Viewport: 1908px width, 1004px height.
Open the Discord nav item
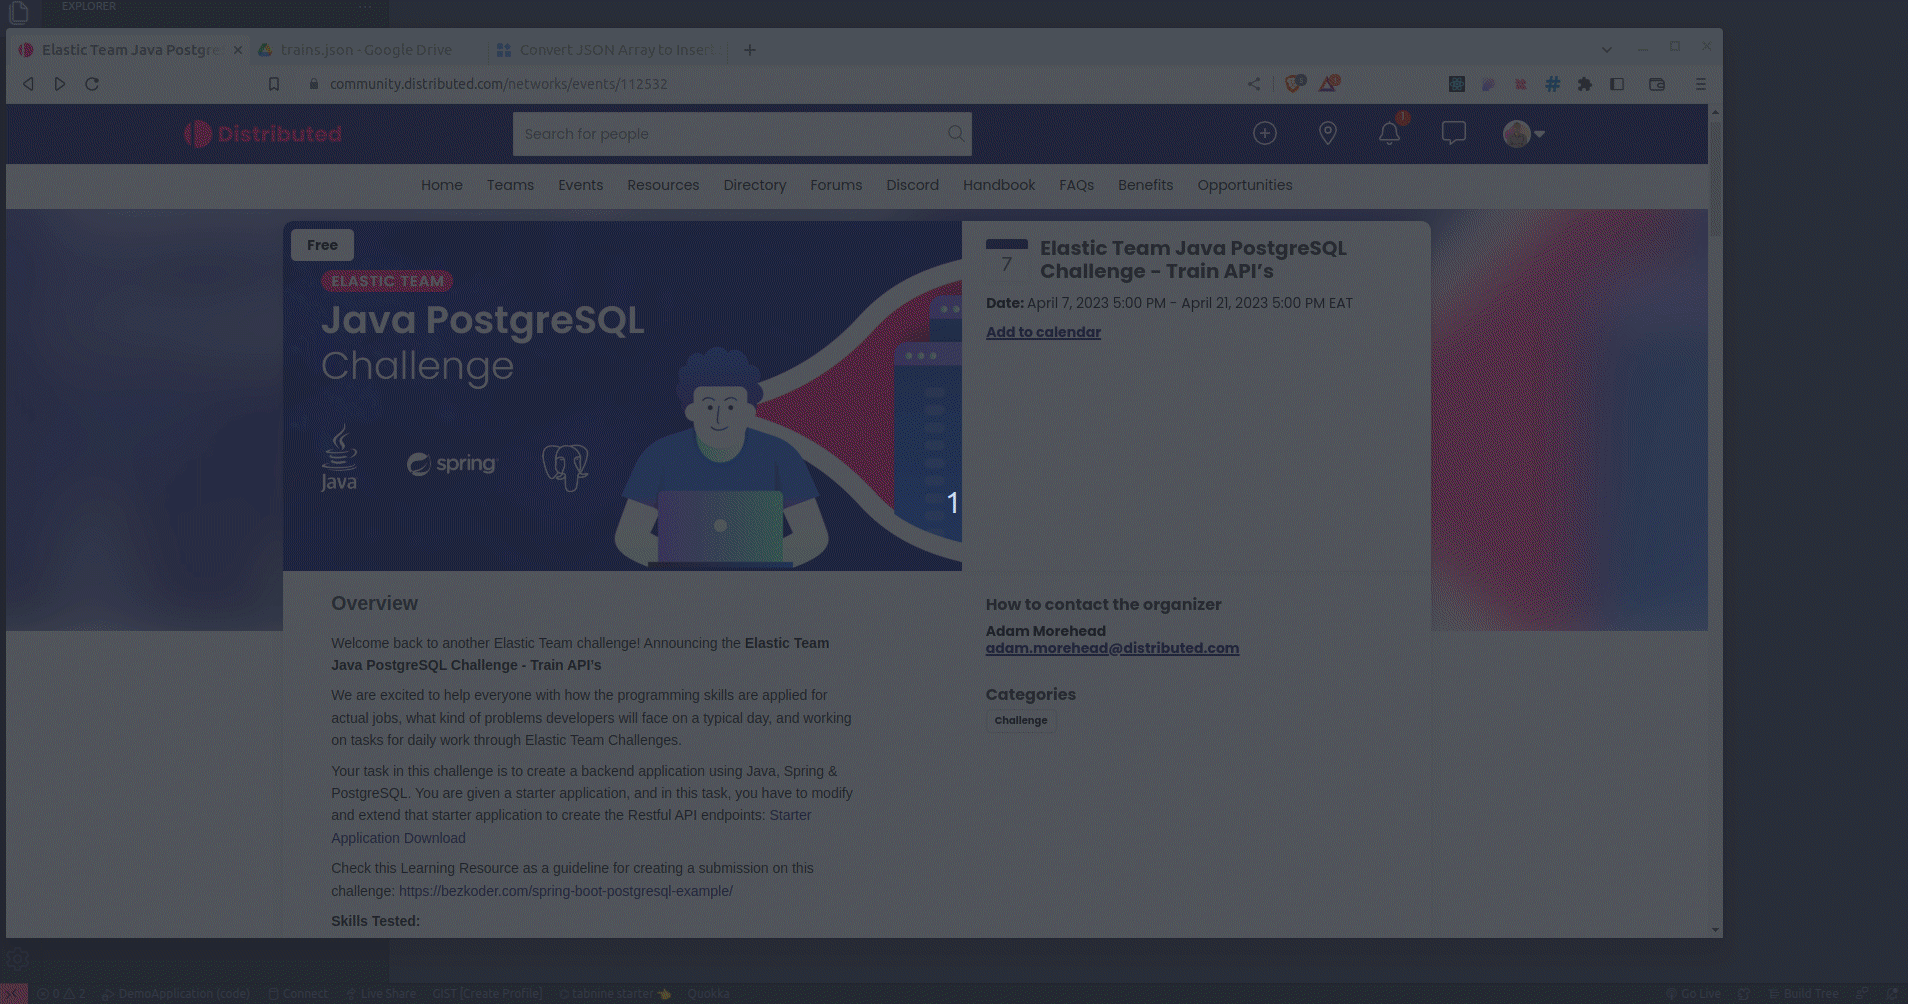(912, 185)
